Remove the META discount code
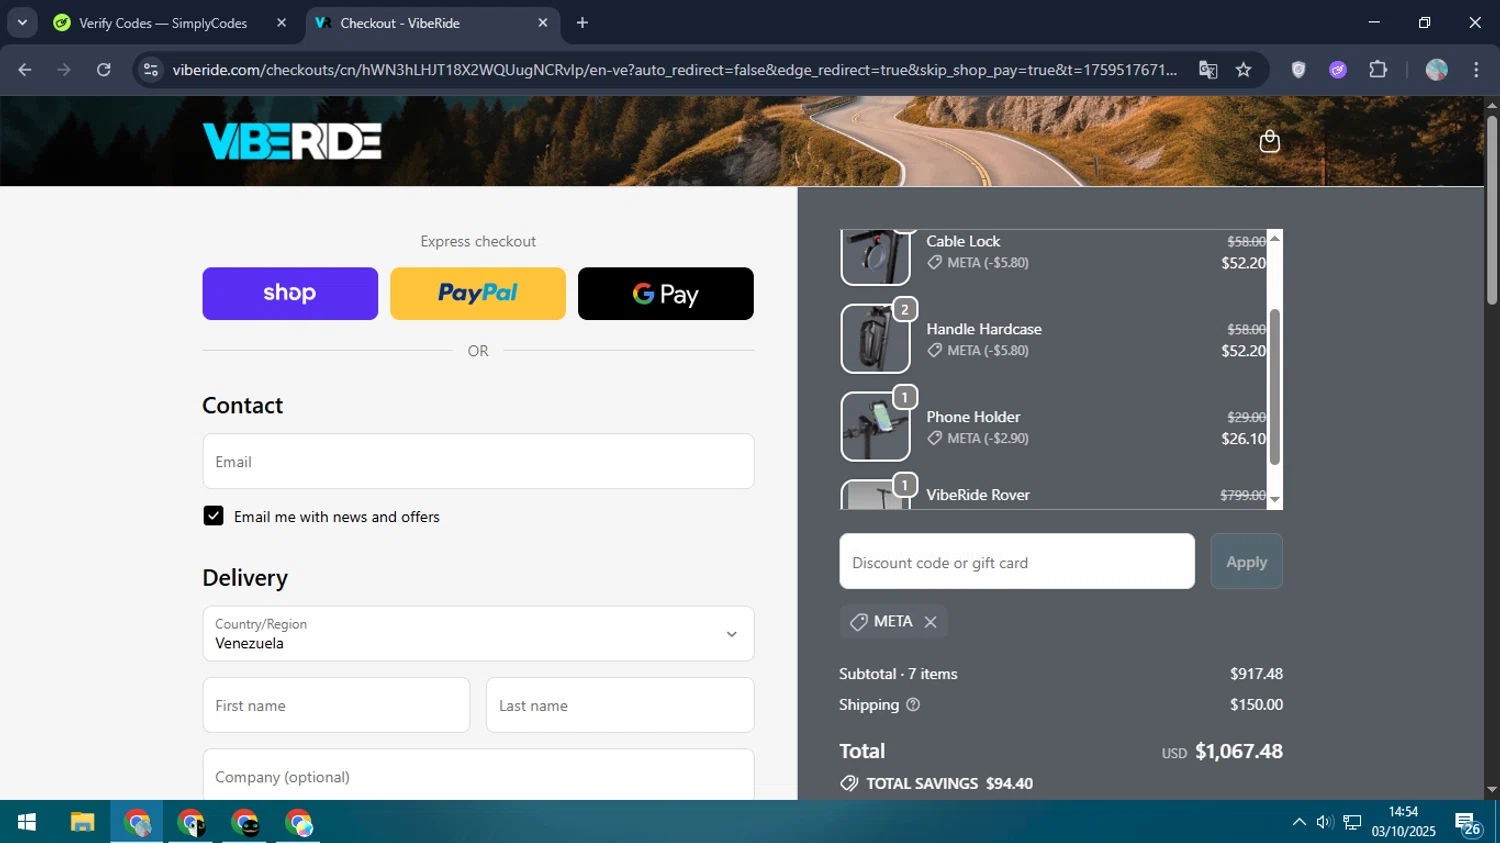Viewport: 1500px width, 843px height. pyautogui.click(x=930, y=622)
